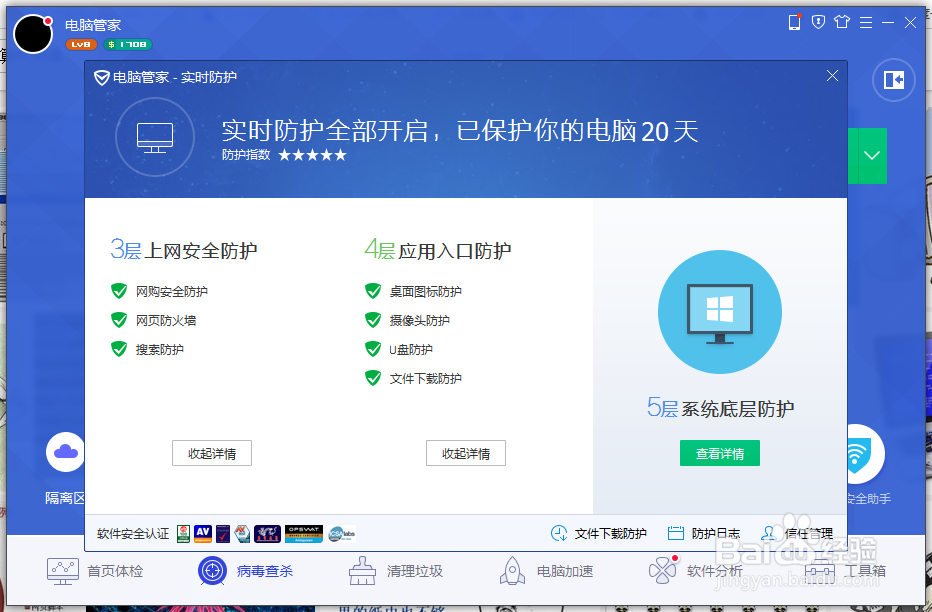Open the mobile phone icon in title bar
The width and height of the screenshot is (932, 612).
794,22
